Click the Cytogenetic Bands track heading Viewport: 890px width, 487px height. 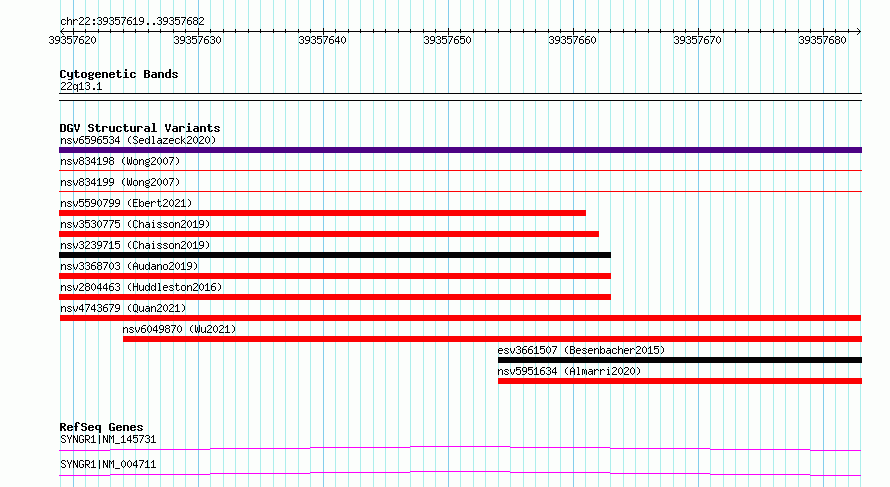tap(119, 74)
